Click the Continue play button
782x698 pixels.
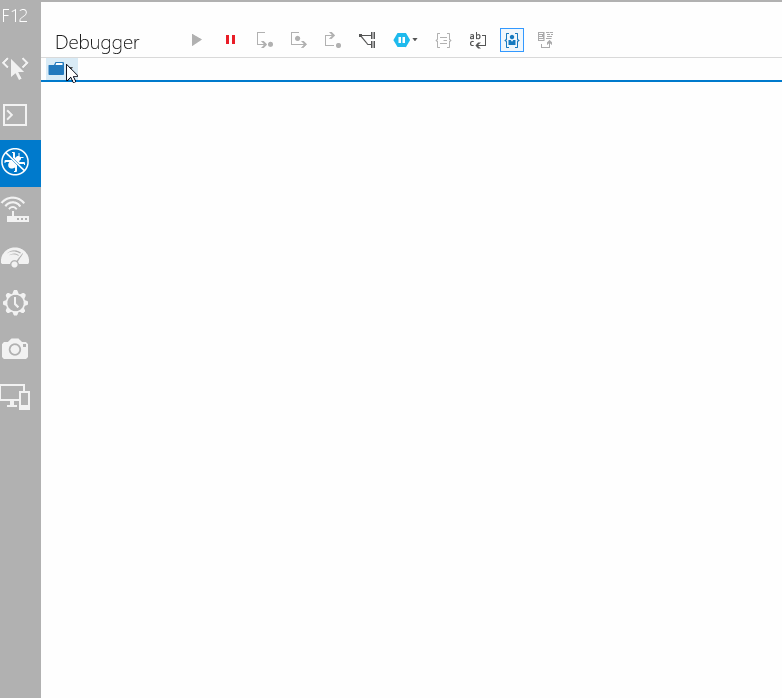click(x=196, y=40)
